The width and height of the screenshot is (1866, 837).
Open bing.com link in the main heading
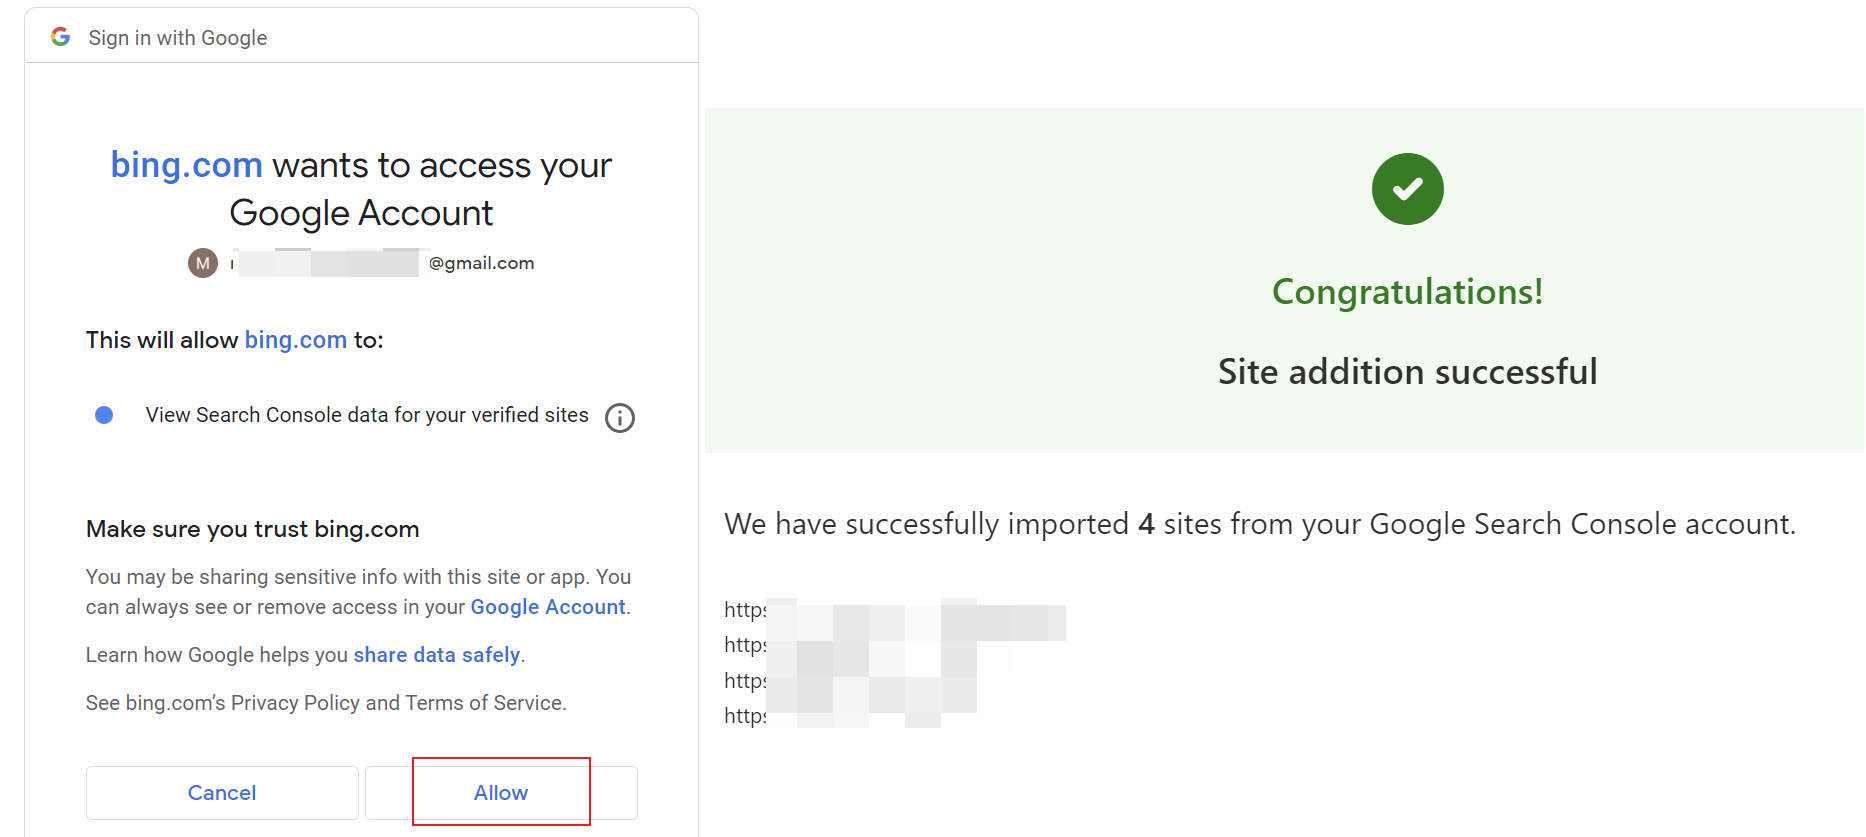(x=186, y=165)
